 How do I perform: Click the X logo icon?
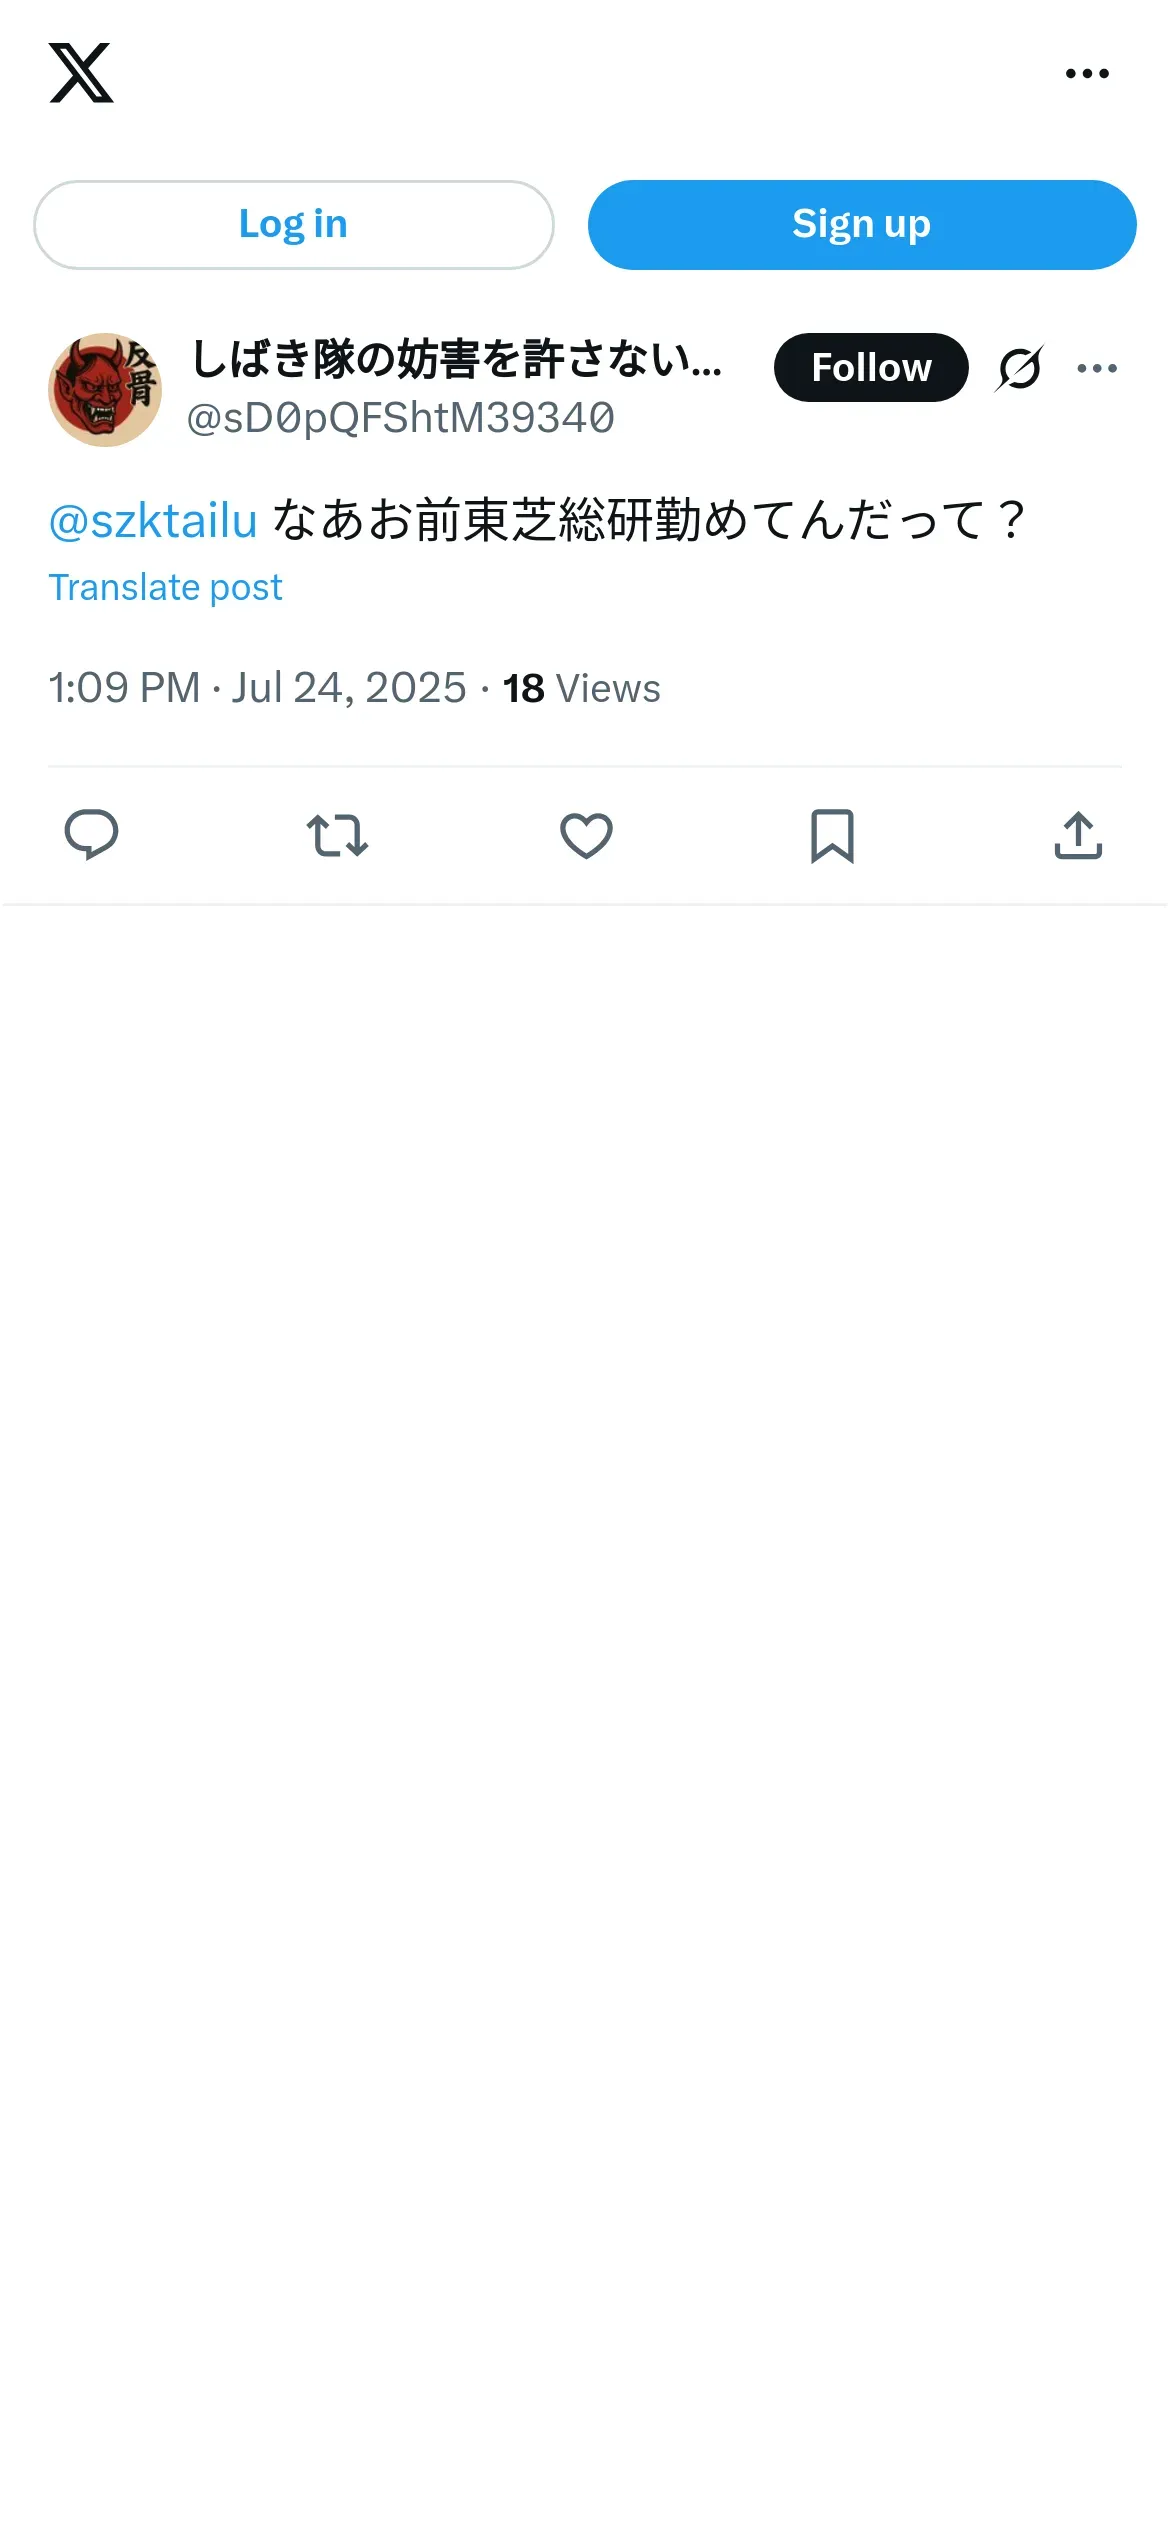click(x=81, y=73)
